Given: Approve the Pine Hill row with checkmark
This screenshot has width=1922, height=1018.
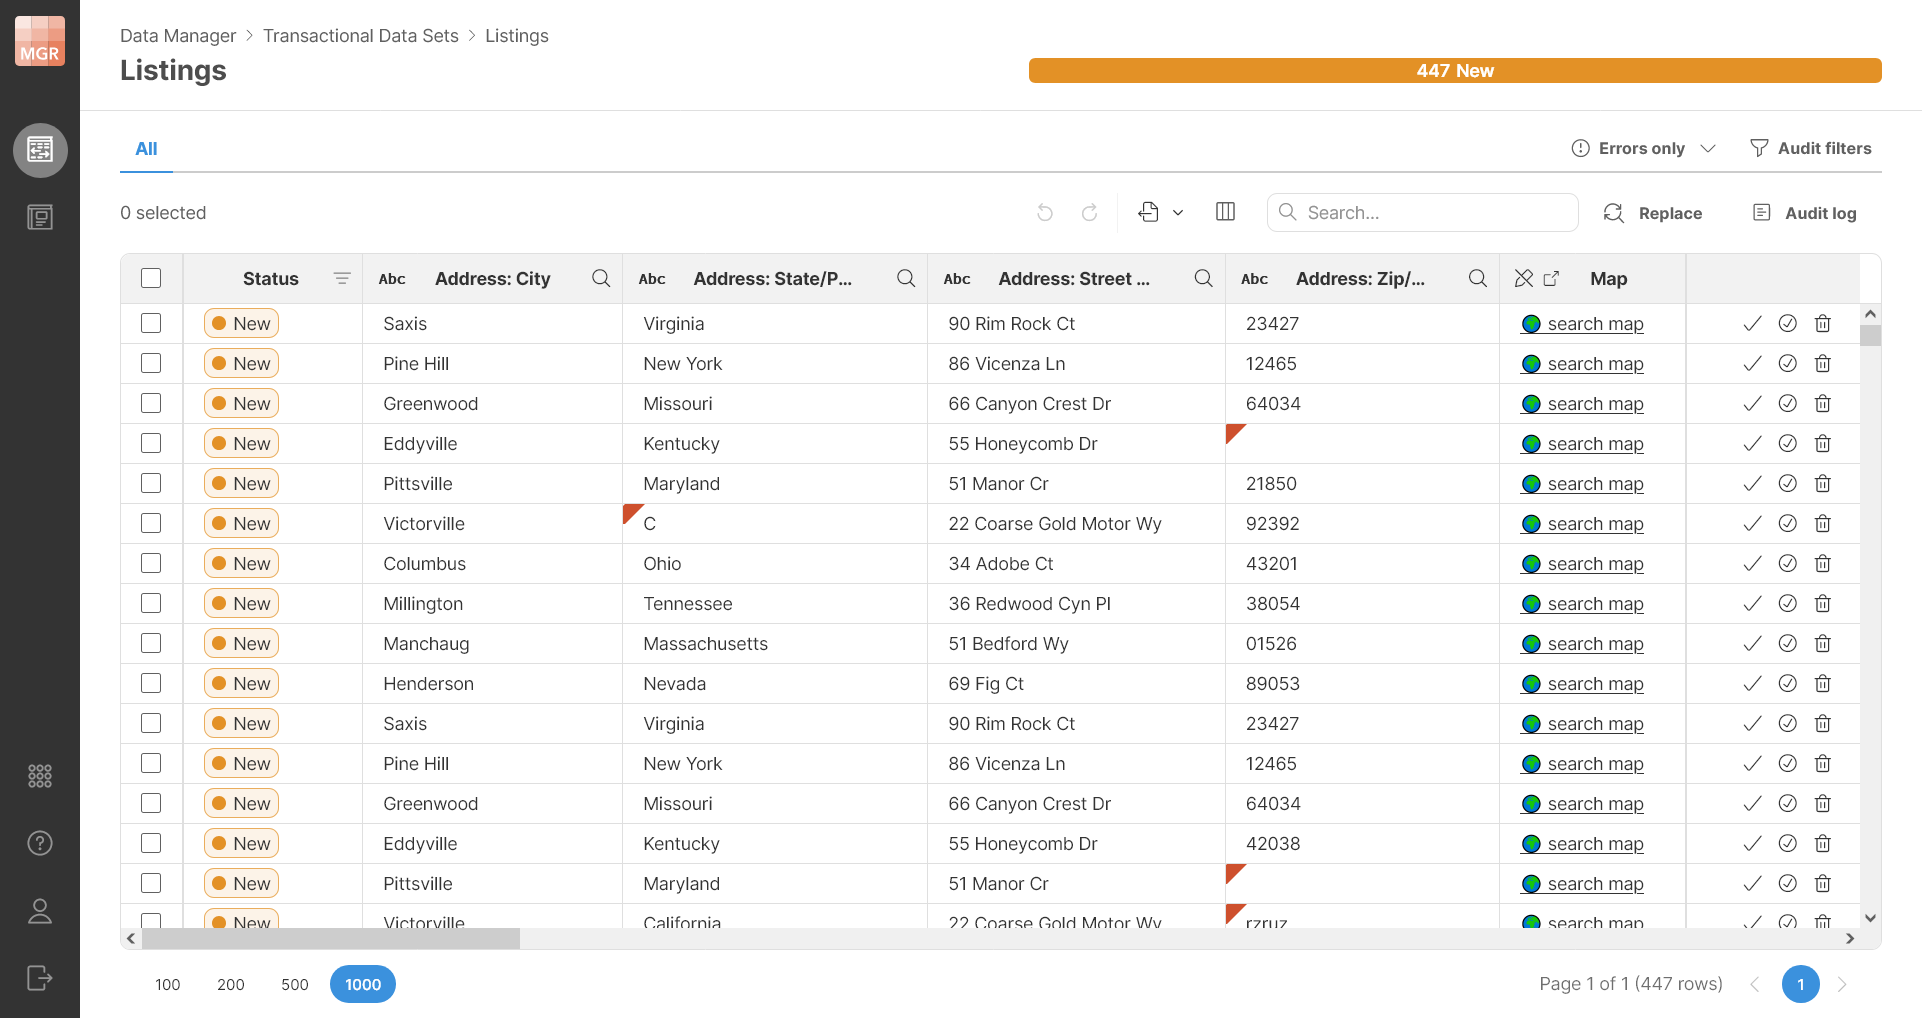Looking at the screenshot, I should (1751, 363).
